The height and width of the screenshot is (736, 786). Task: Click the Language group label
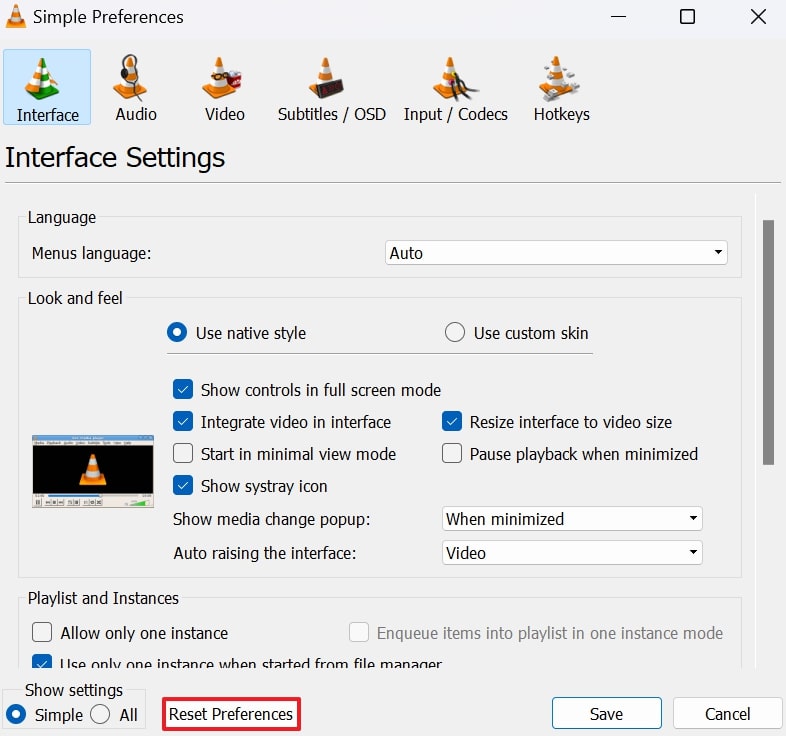(62, 218)
